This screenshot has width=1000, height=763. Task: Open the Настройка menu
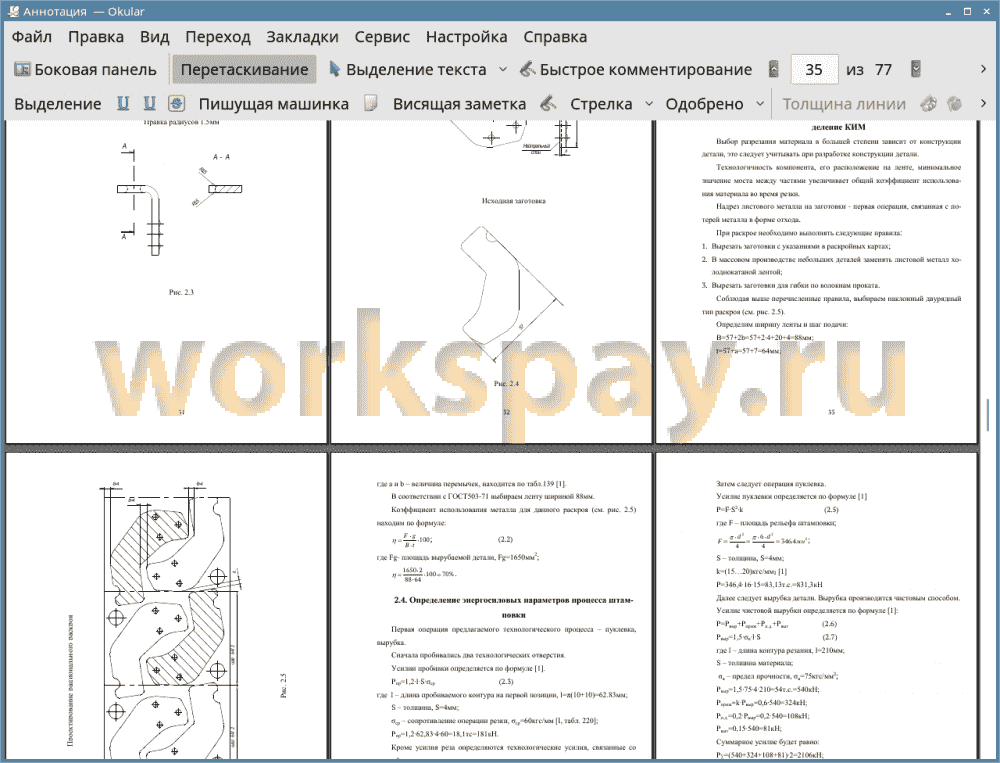click(x=466, y=37)
